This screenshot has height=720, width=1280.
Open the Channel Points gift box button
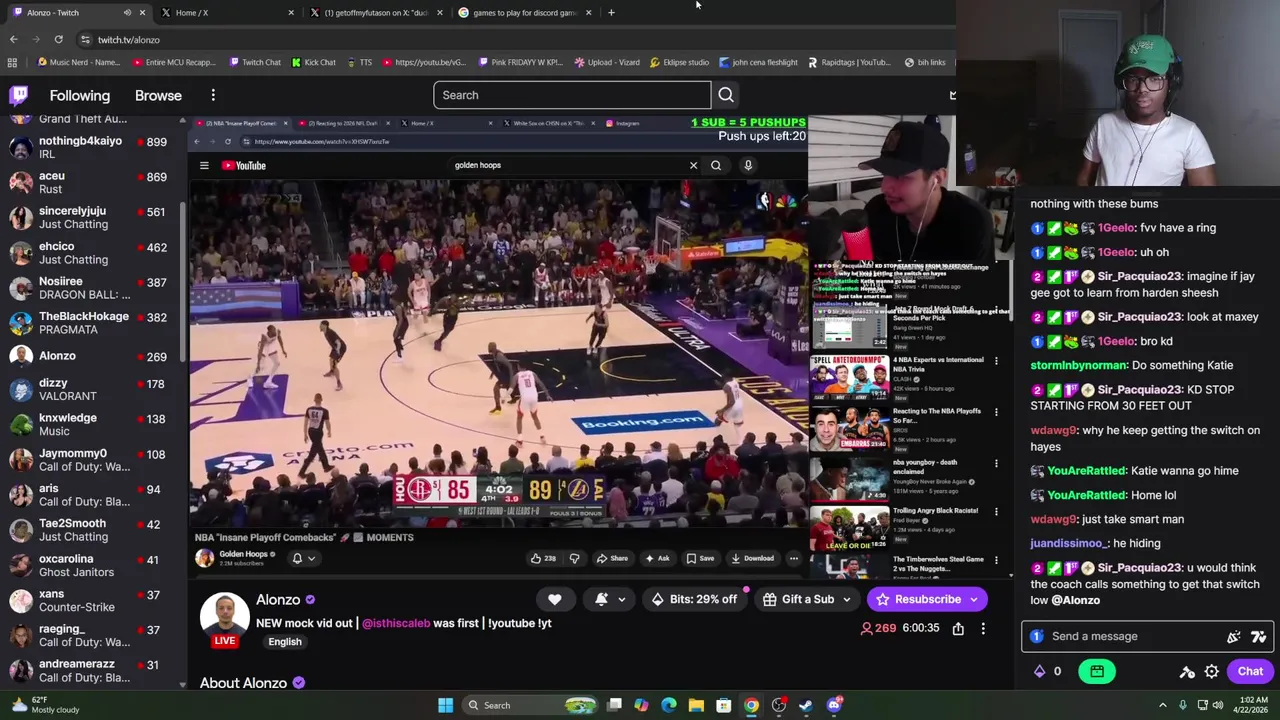coord(1097,671)
